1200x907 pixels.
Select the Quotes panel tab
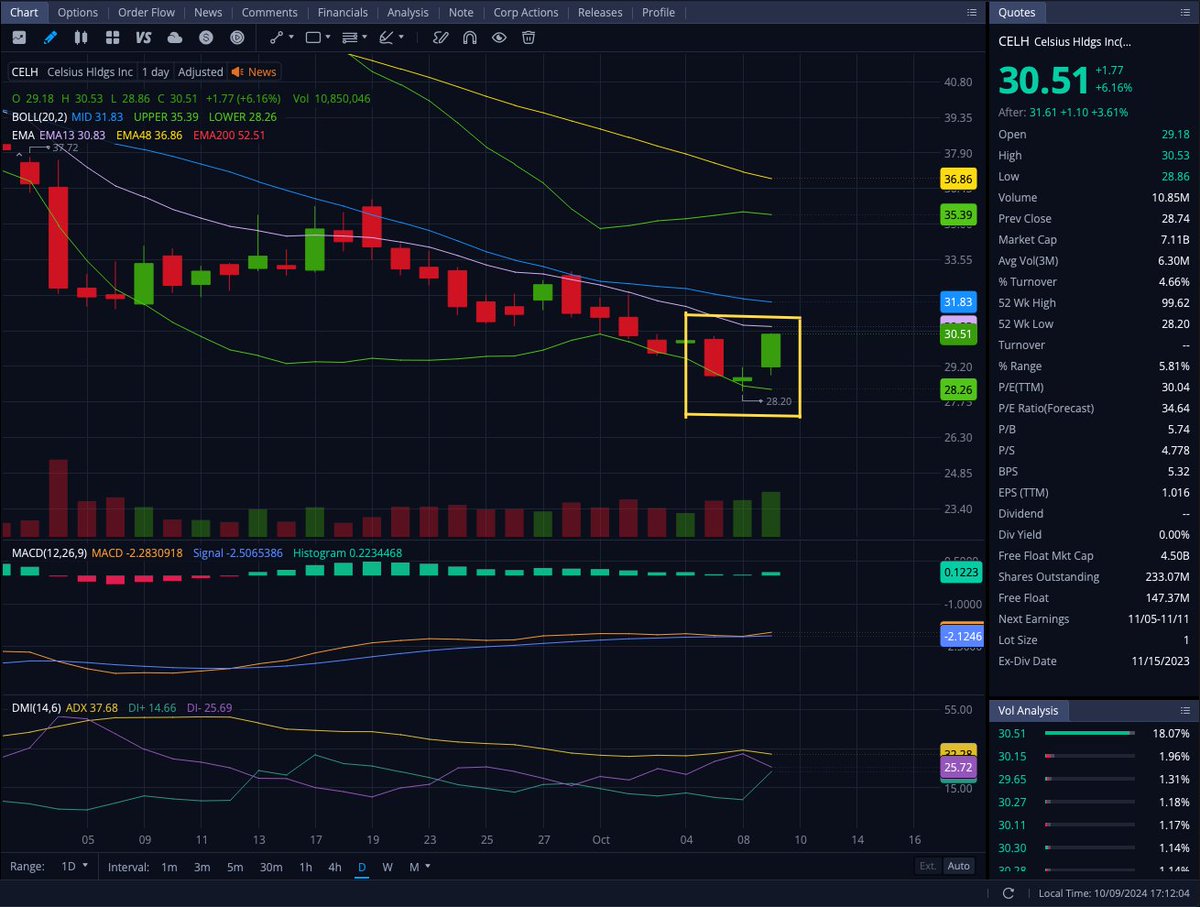pos(1016,12)
